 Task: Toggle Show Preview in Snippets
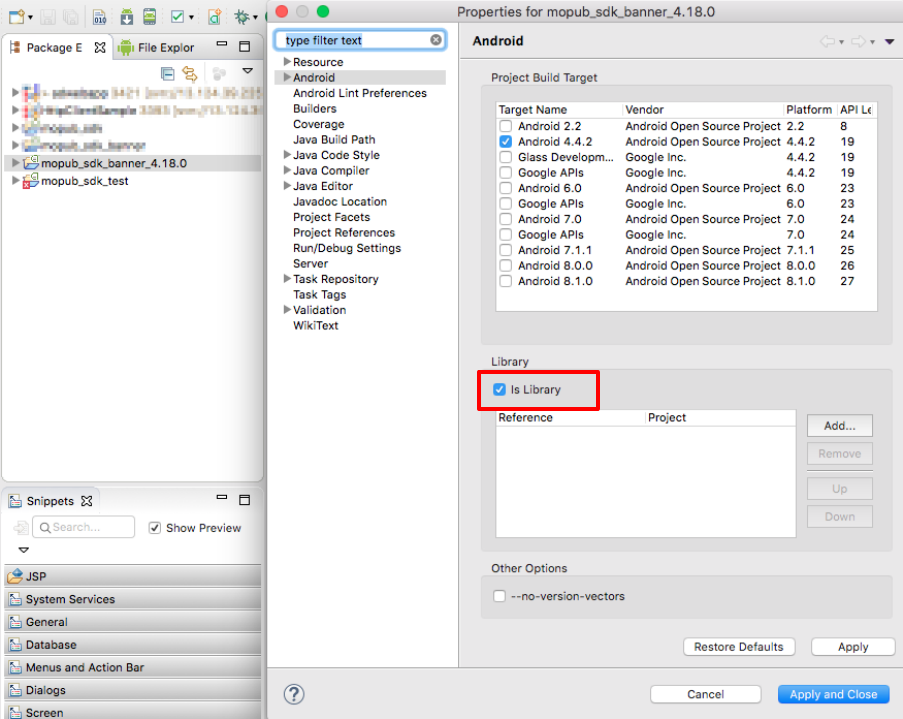coord(154,528)
